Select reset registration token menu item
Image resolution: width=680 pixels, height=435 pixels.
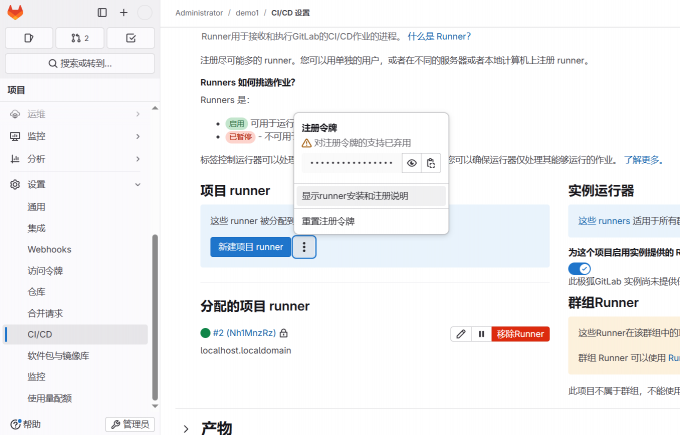[x=371, y=221]
